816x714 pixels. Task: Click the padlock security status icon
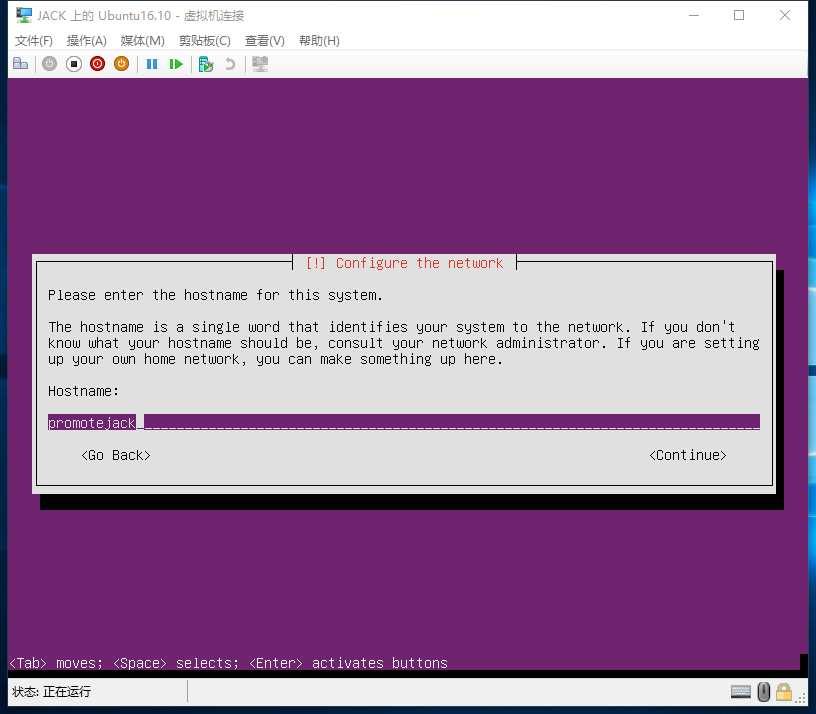pyautogui.click(x=784, y=692)
